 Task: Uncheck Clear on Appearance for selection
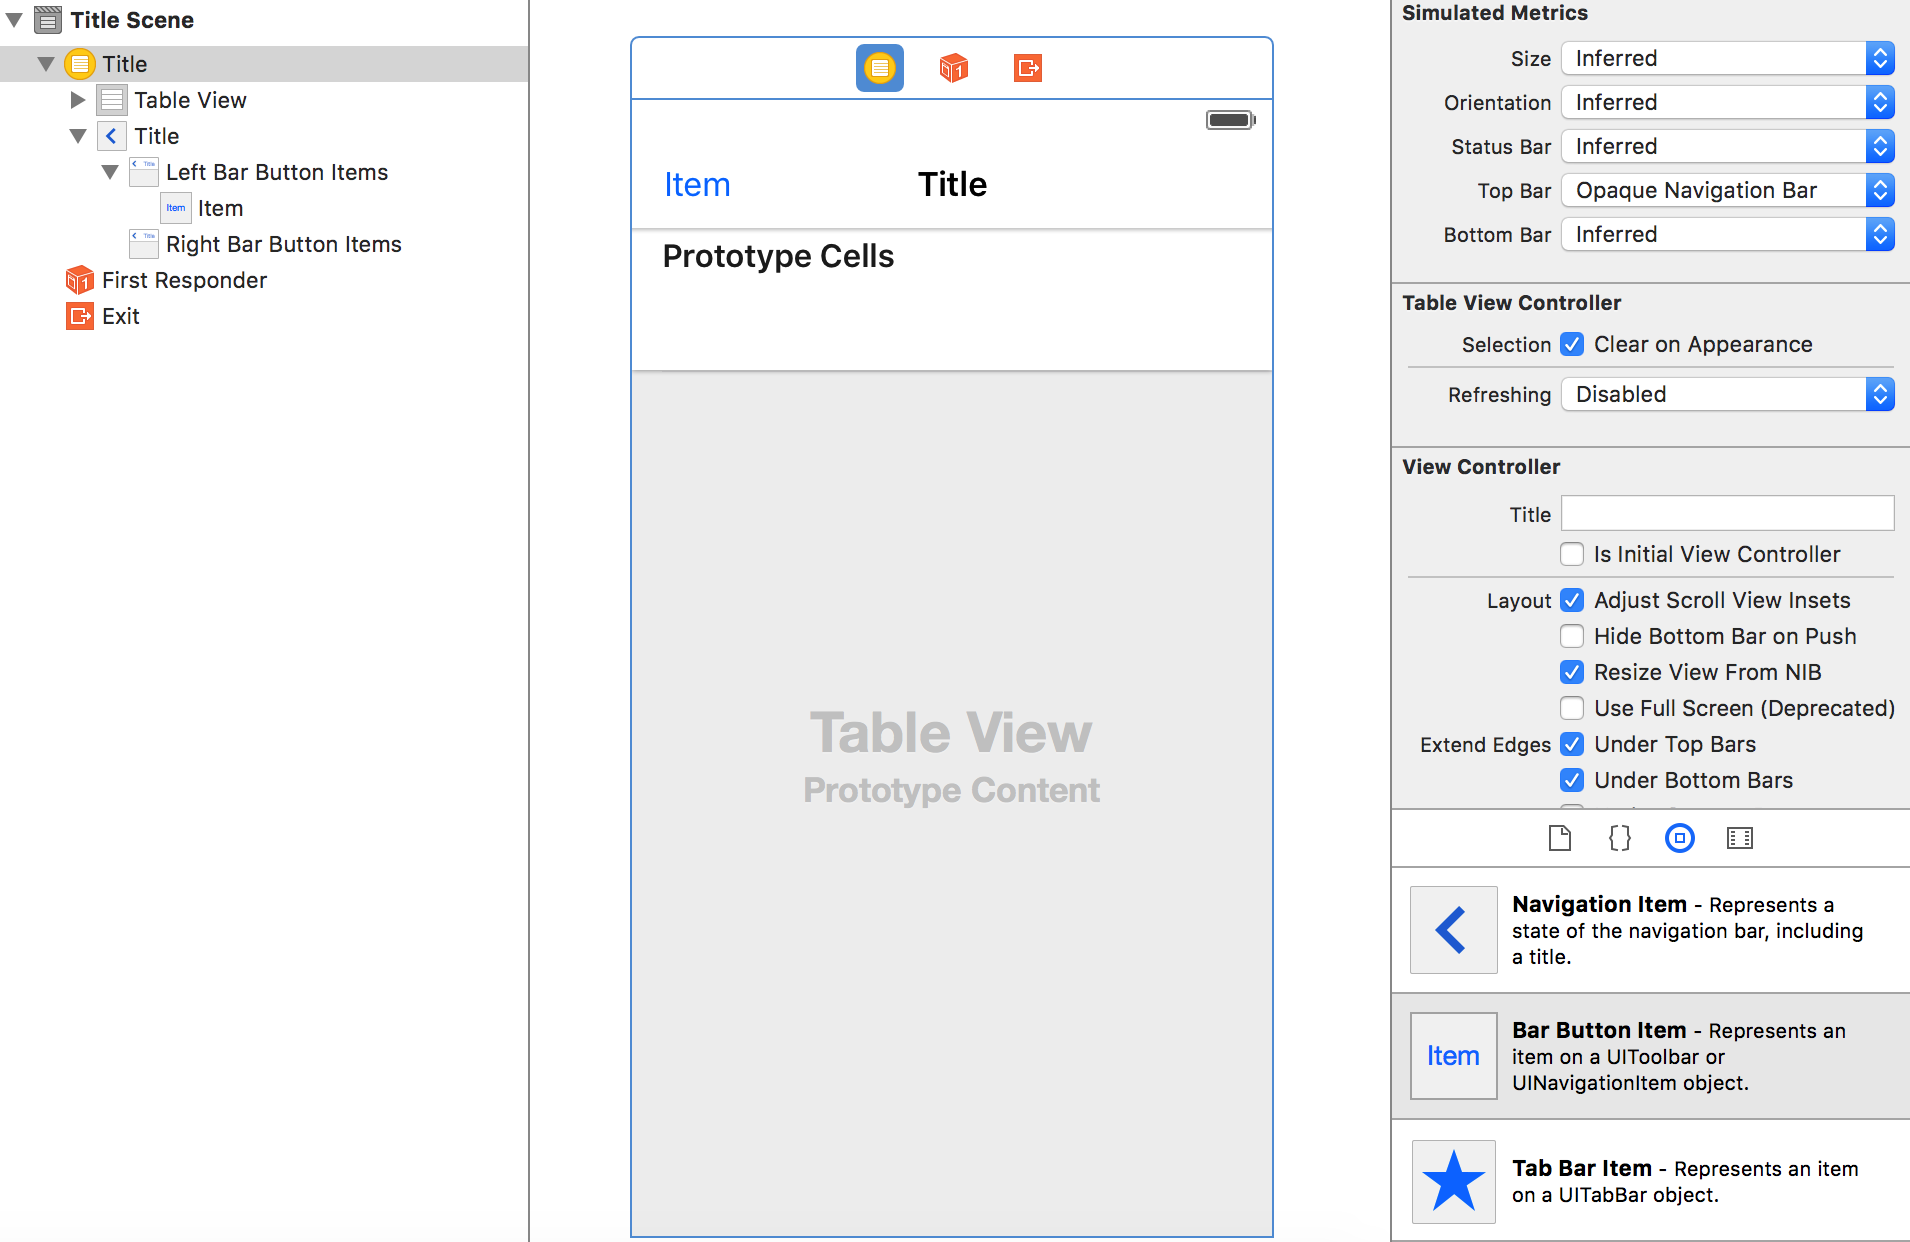[x=1572, y=344]
